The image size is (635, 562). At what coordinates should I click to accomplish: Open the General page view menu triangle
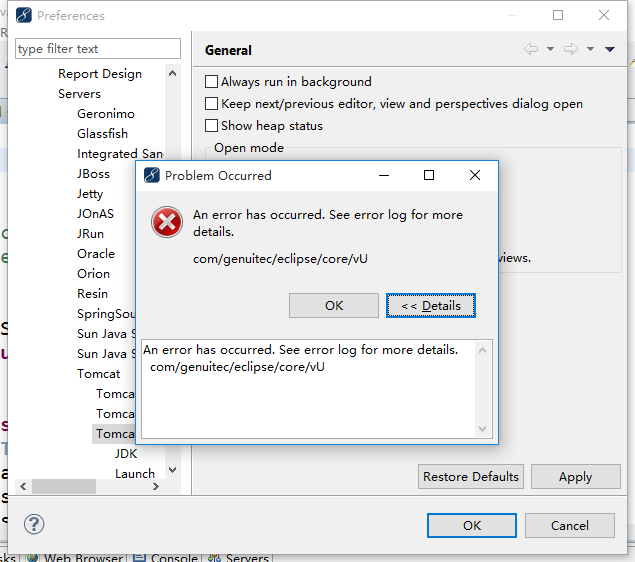[610, 49]
